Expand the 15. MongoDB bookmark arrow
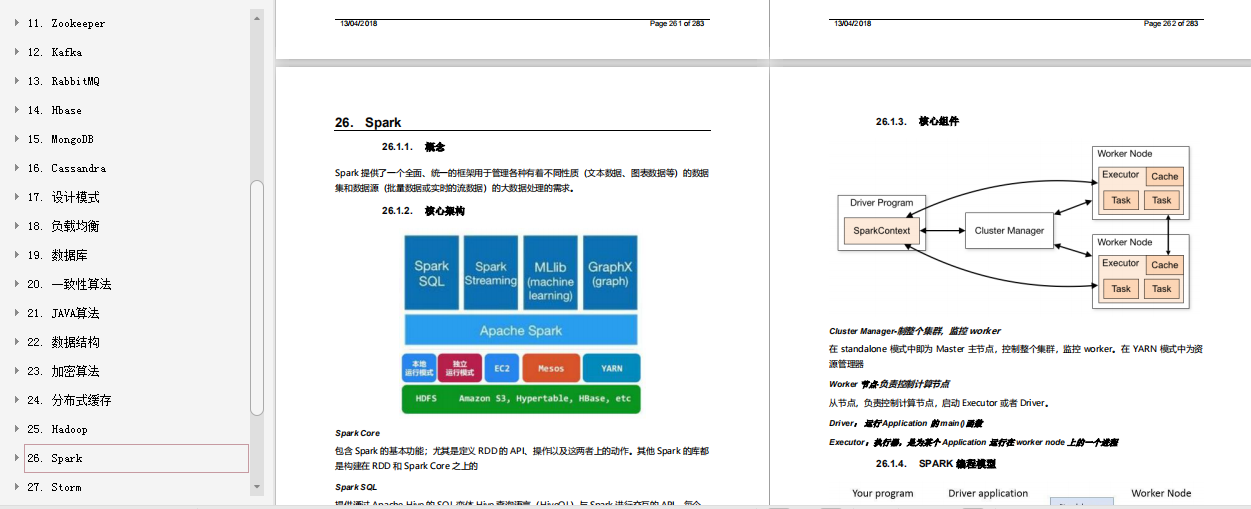The width and height of the screenshot is (1251, 509). click(17, 139)
